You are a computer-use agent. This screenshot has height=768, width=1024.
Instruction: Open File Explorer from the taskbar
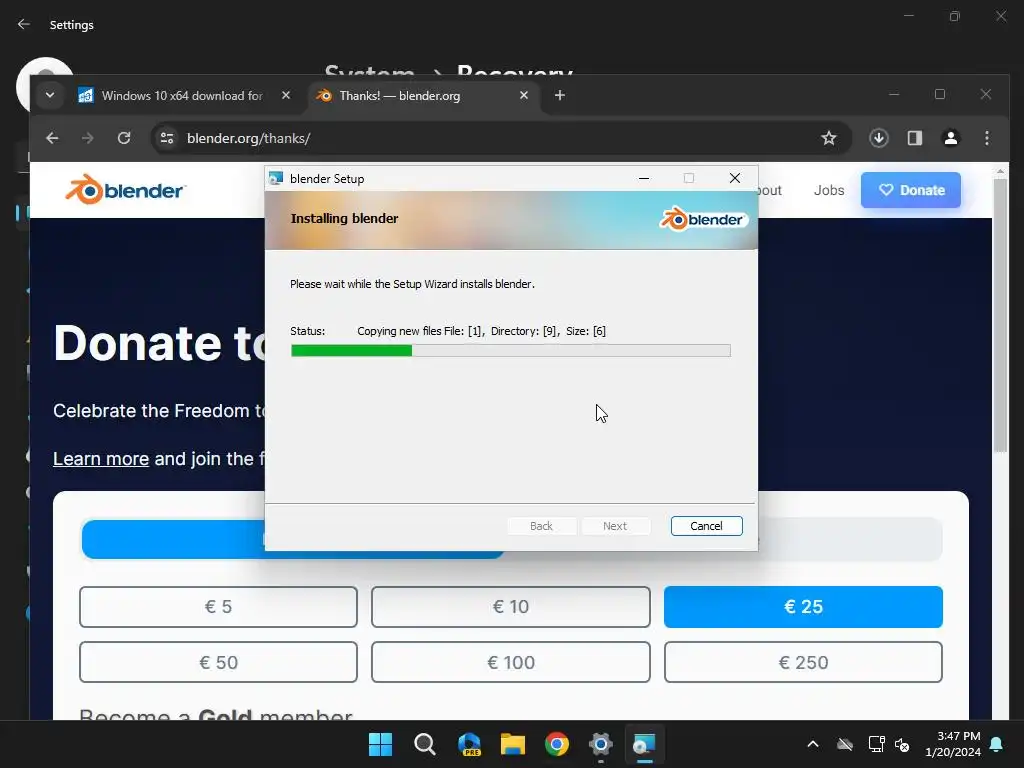pyautogui.click(x=513, y=744)
